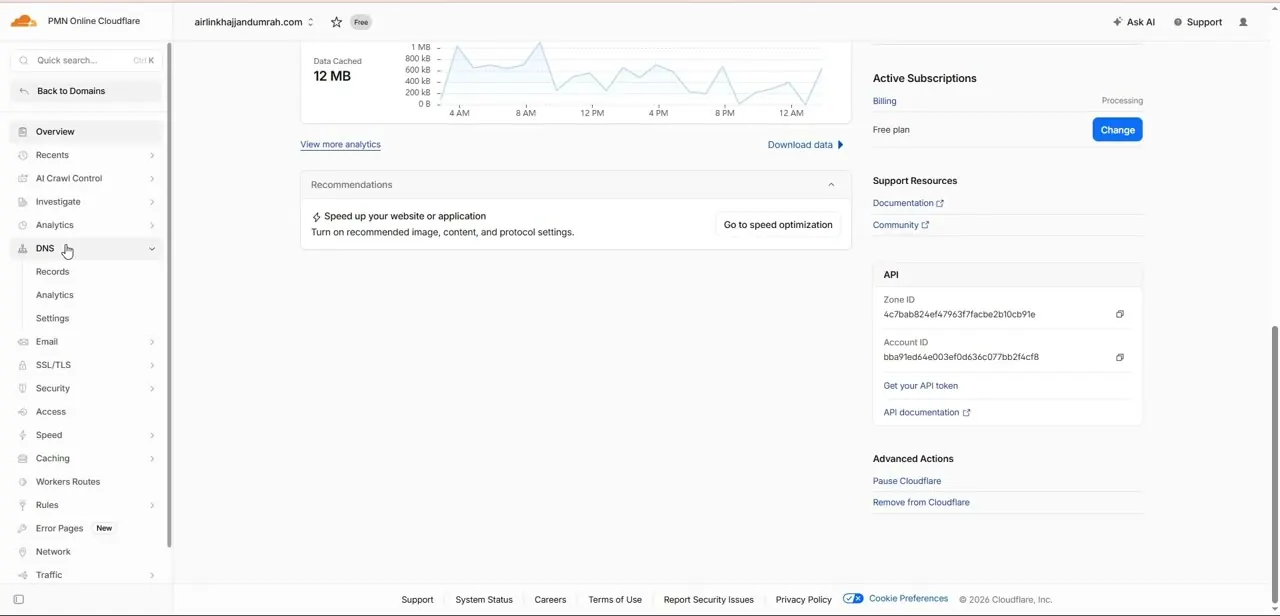The image size is (1280, 616).
Task: Click the Download data arrow icon
Action: tap(840, 145)
